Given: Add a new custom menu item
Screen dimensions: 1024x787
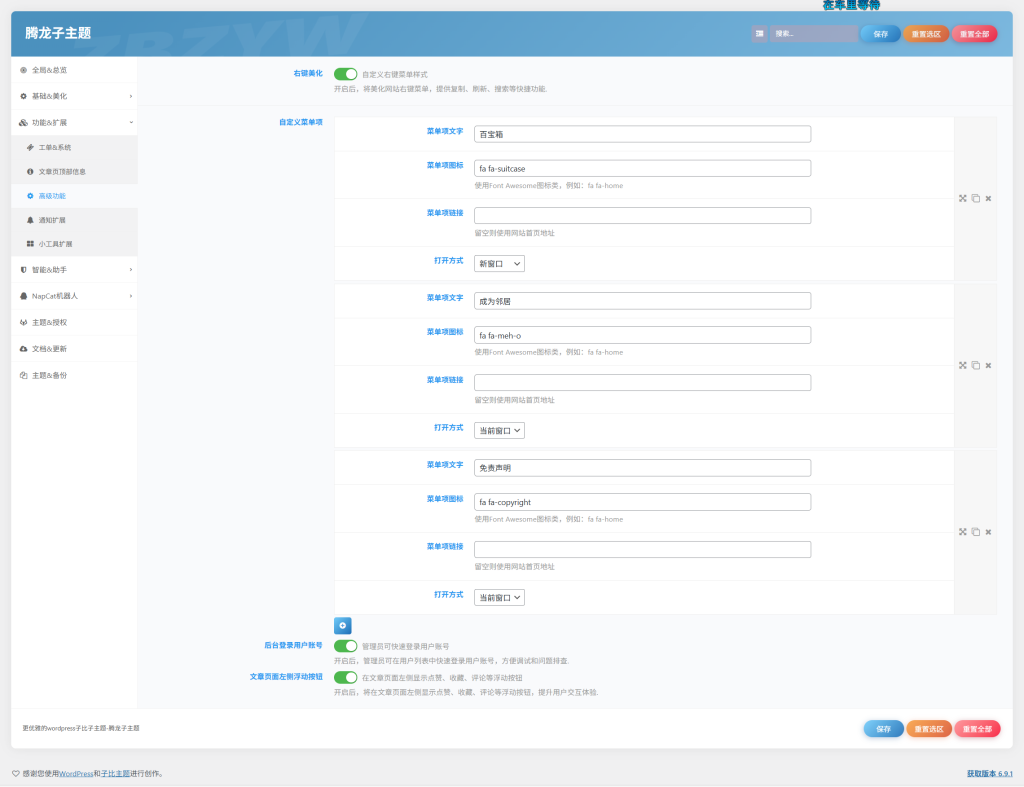Looking at the screenshot, I should [x=342, y=625].
